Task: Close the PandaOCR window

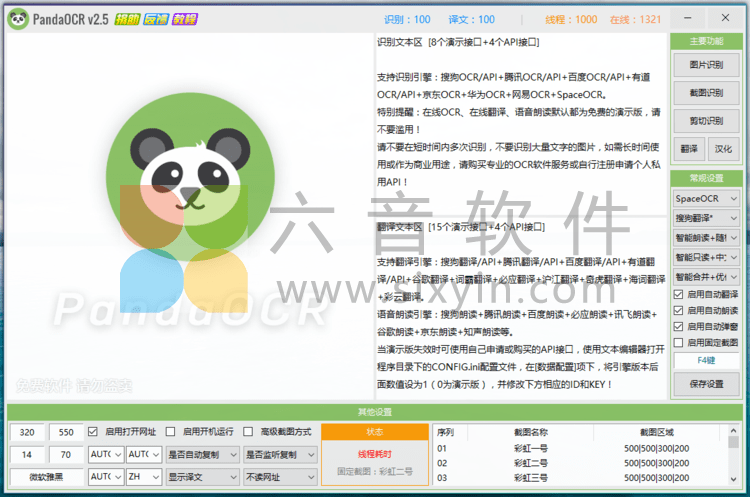Action: pos(725,18)
